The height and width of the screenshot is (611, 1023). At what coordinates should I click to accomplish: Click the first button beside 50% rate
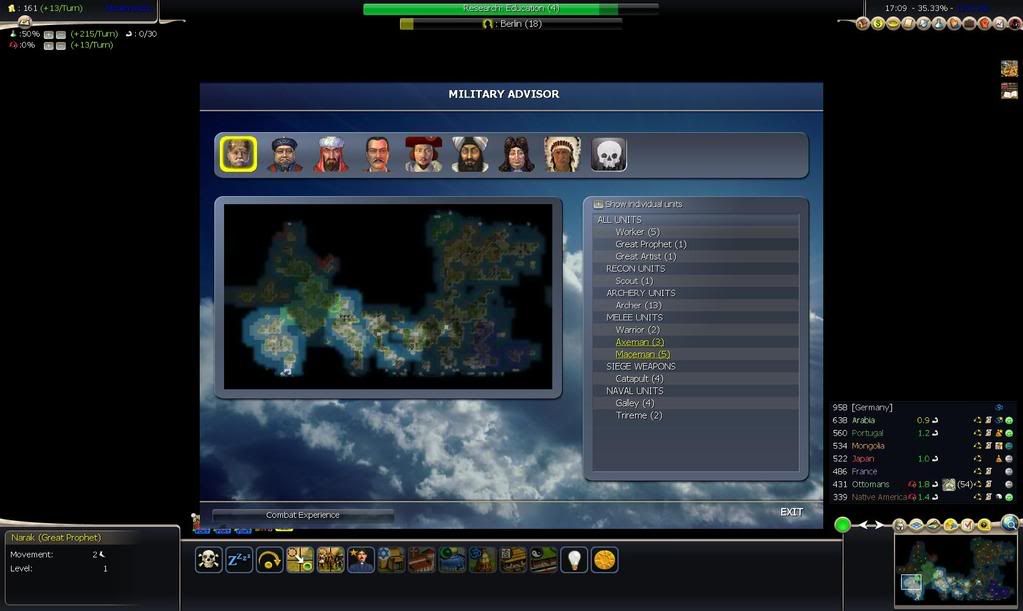pos(48,34)
